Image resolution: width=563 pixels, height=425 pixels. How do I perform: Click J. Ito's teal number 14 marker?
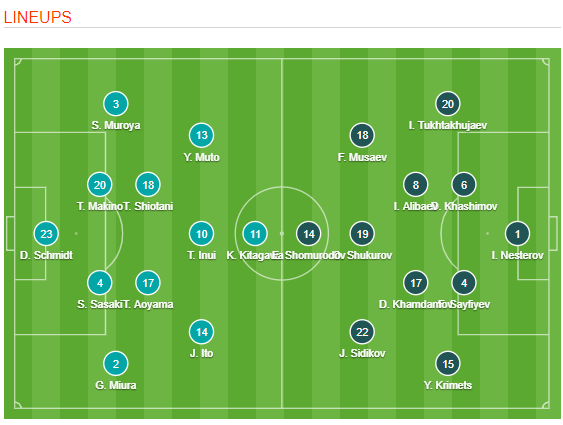[201, 332]
